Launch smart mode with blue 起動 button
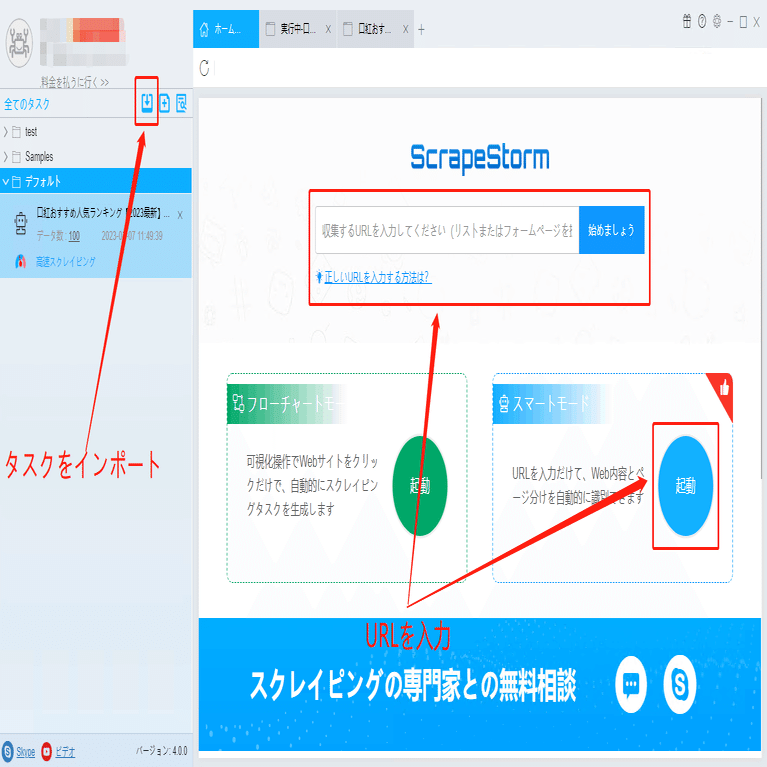This screenshot has height=767, width=767. tap(685, 486)
